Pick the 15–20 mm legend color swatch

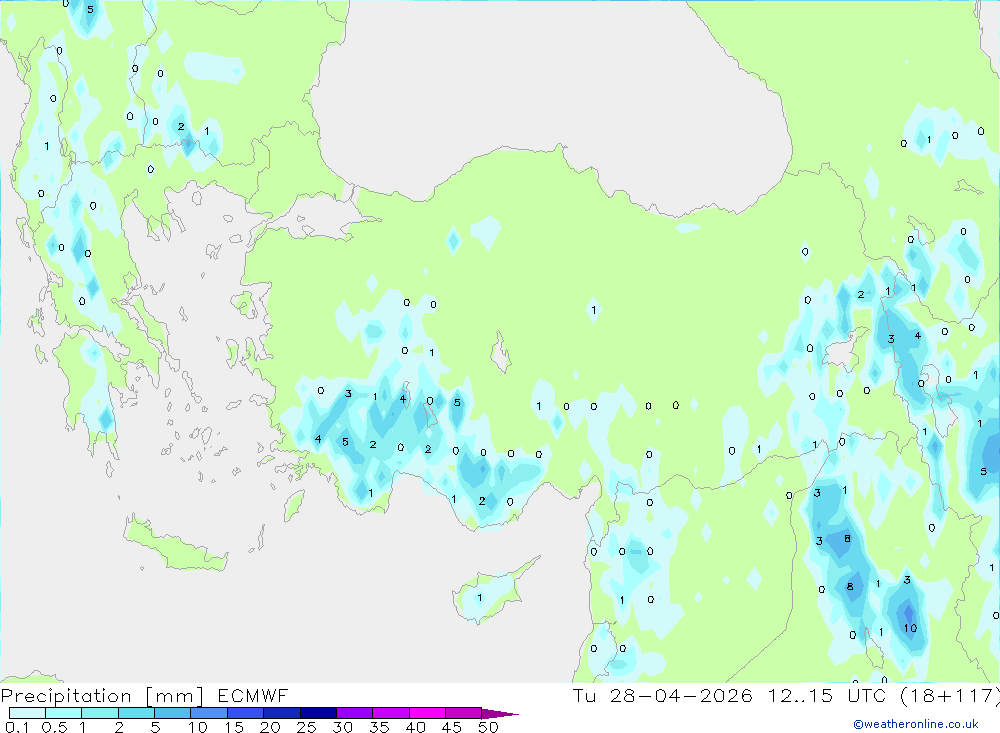pos(245,713)
